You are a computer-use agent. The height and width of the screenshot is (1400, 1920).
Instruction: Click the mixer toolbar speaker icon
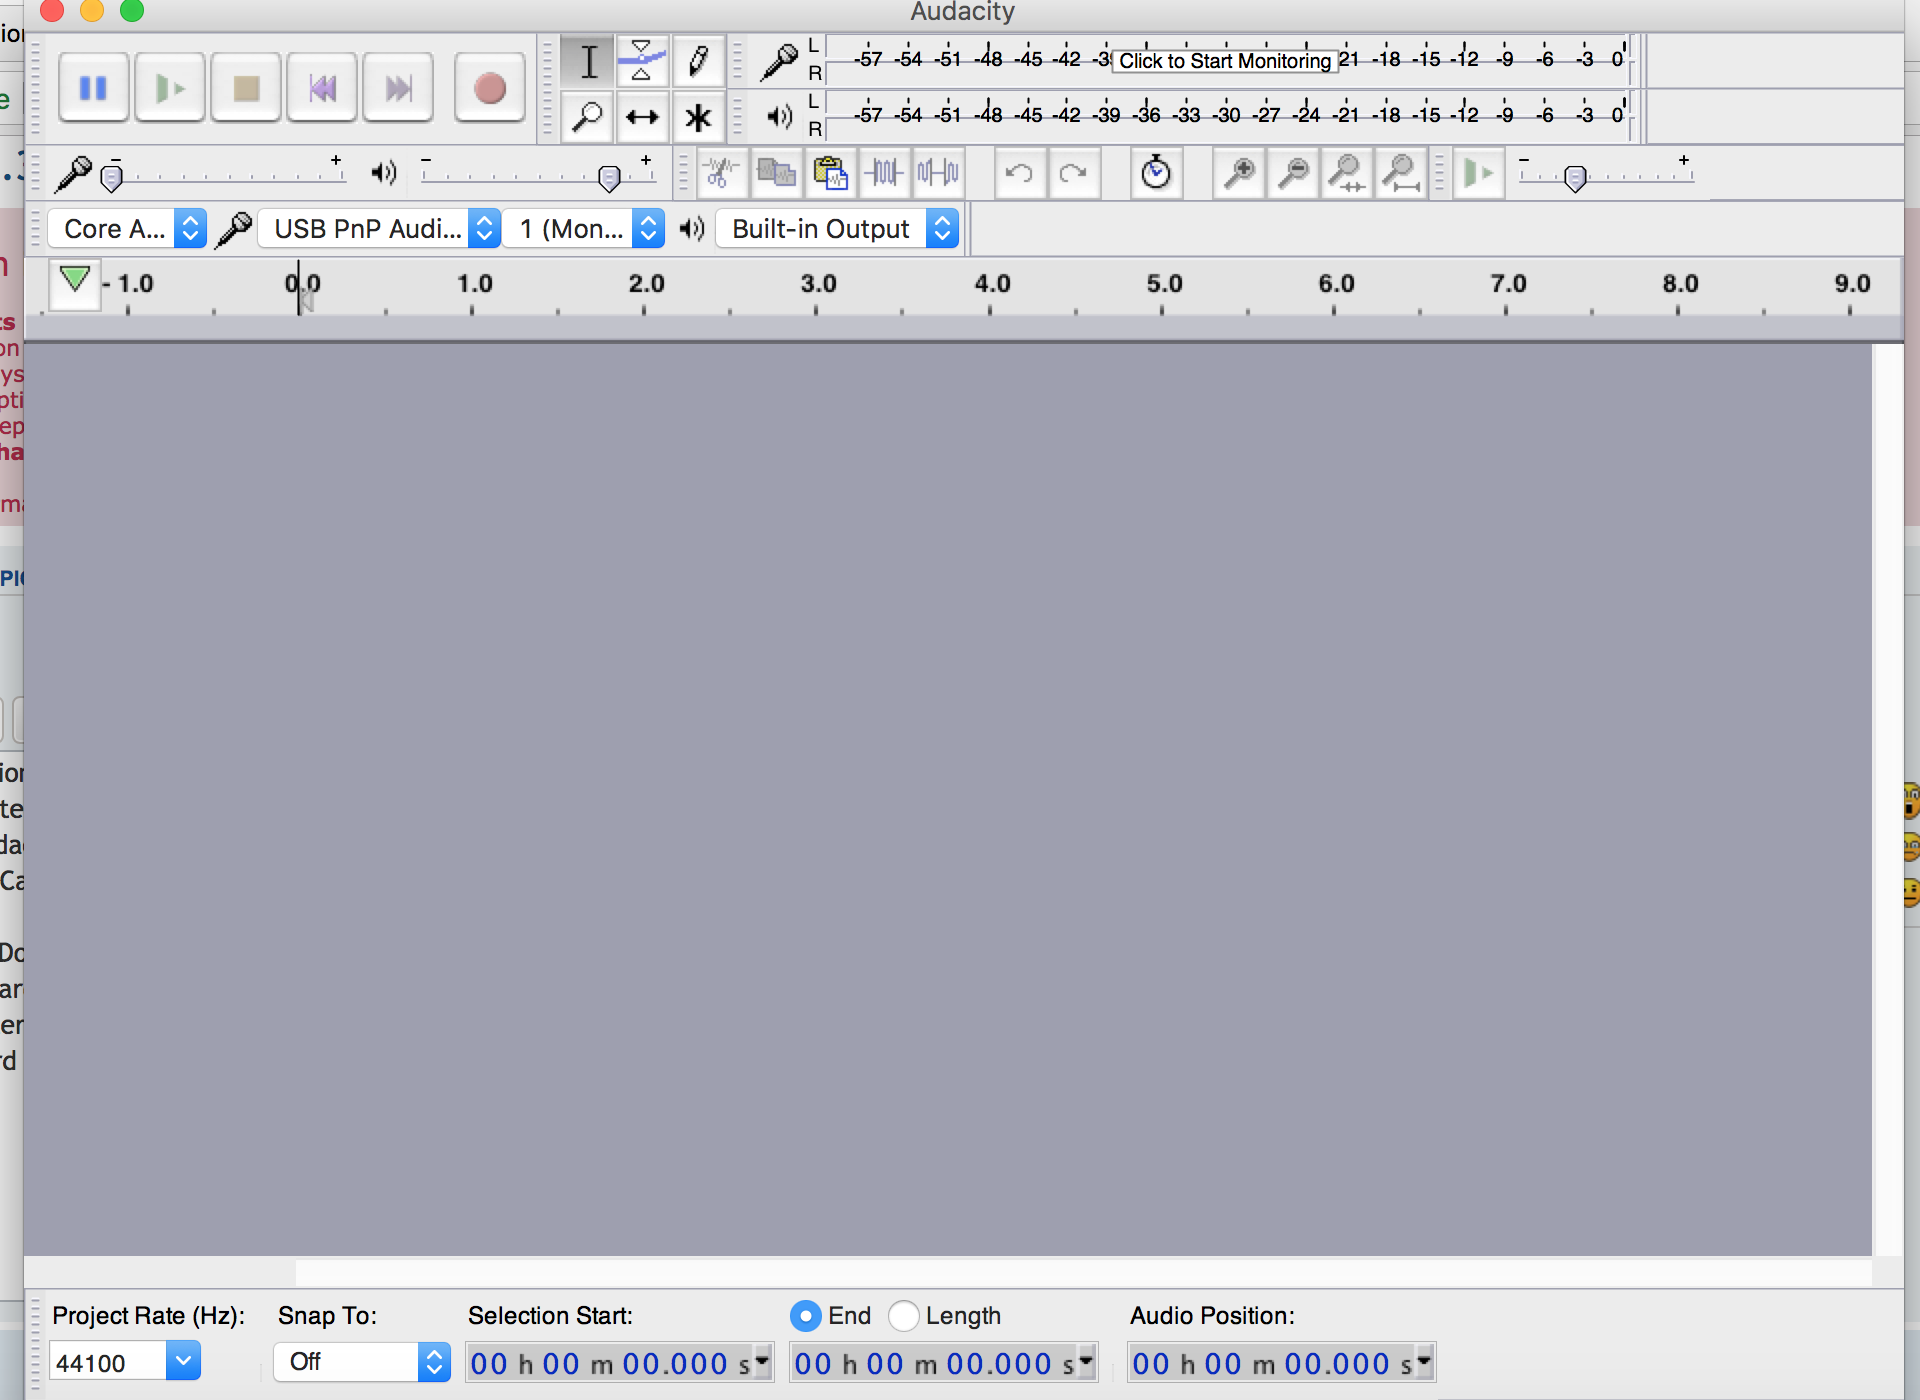tap(383, 173)
